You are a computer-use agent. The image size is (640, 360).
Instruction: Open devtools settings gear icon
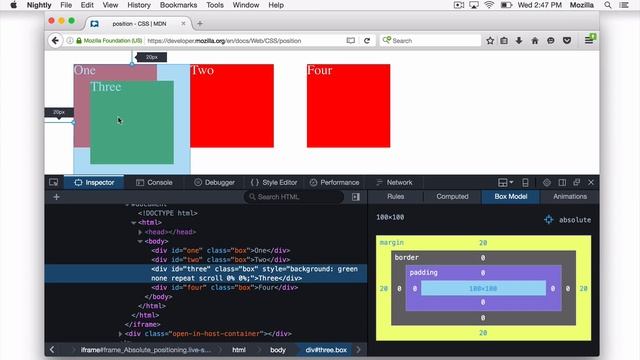[x=547, y=182]
